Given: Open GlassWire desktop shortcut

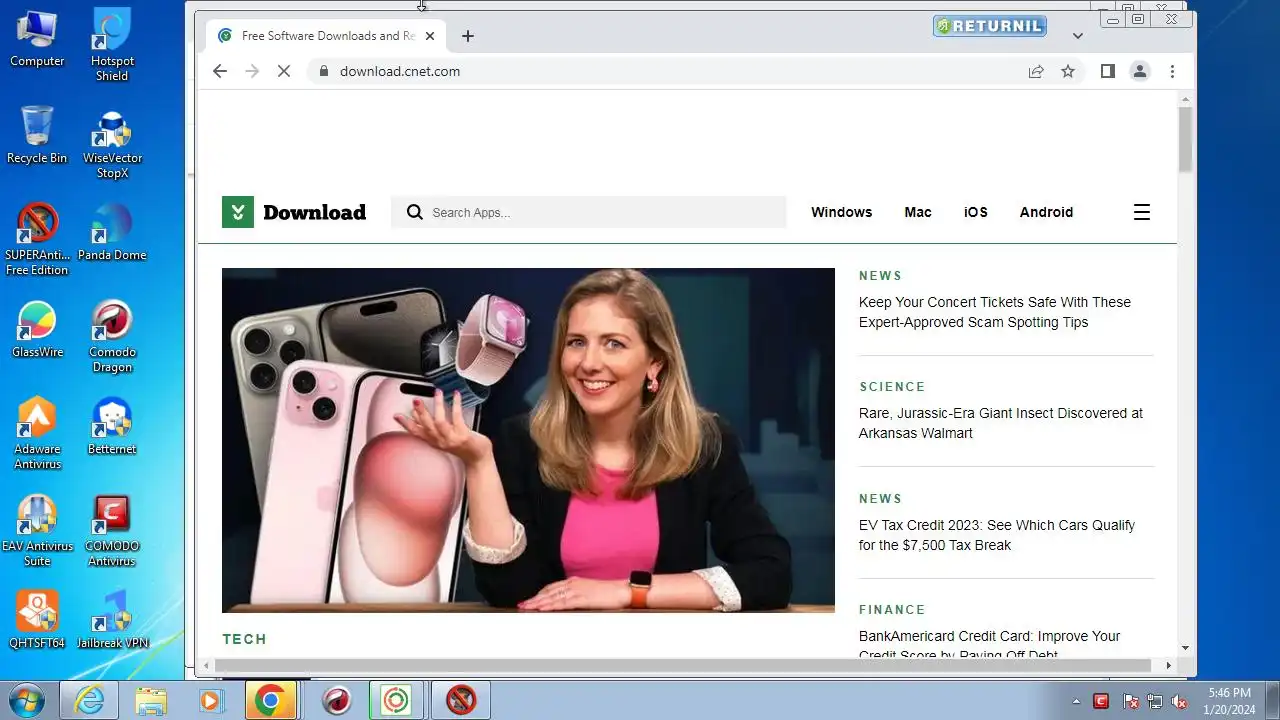Looking at the screenshot, I should point(37,329).
